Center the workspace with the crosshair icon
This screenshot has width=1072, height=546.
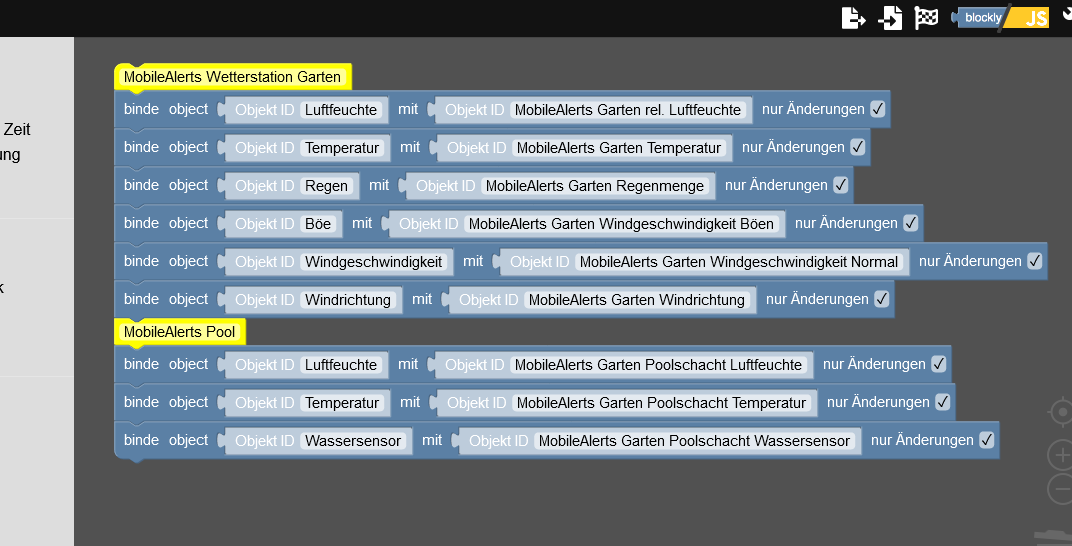point(1061,412)
